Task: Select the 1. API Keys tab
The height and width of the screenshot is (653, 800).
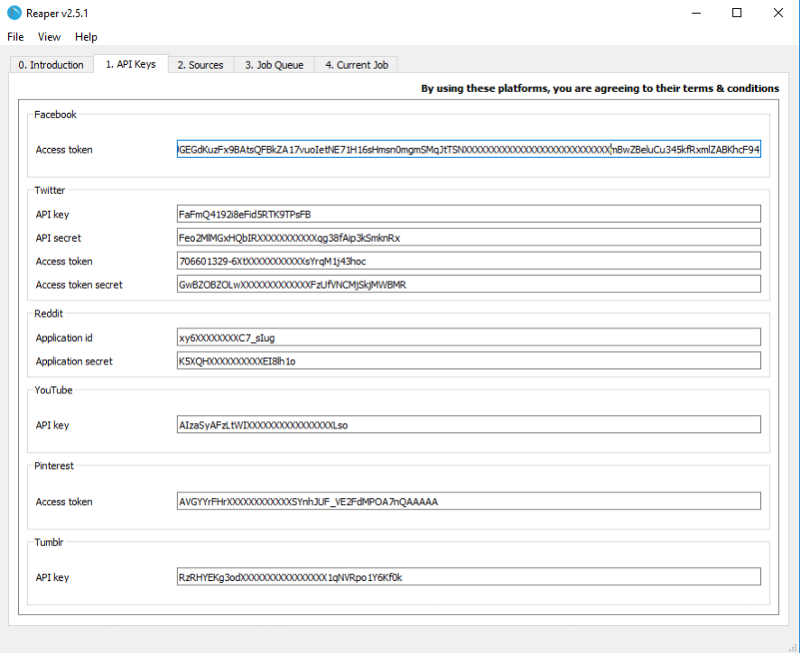Action: coord(131,64)
